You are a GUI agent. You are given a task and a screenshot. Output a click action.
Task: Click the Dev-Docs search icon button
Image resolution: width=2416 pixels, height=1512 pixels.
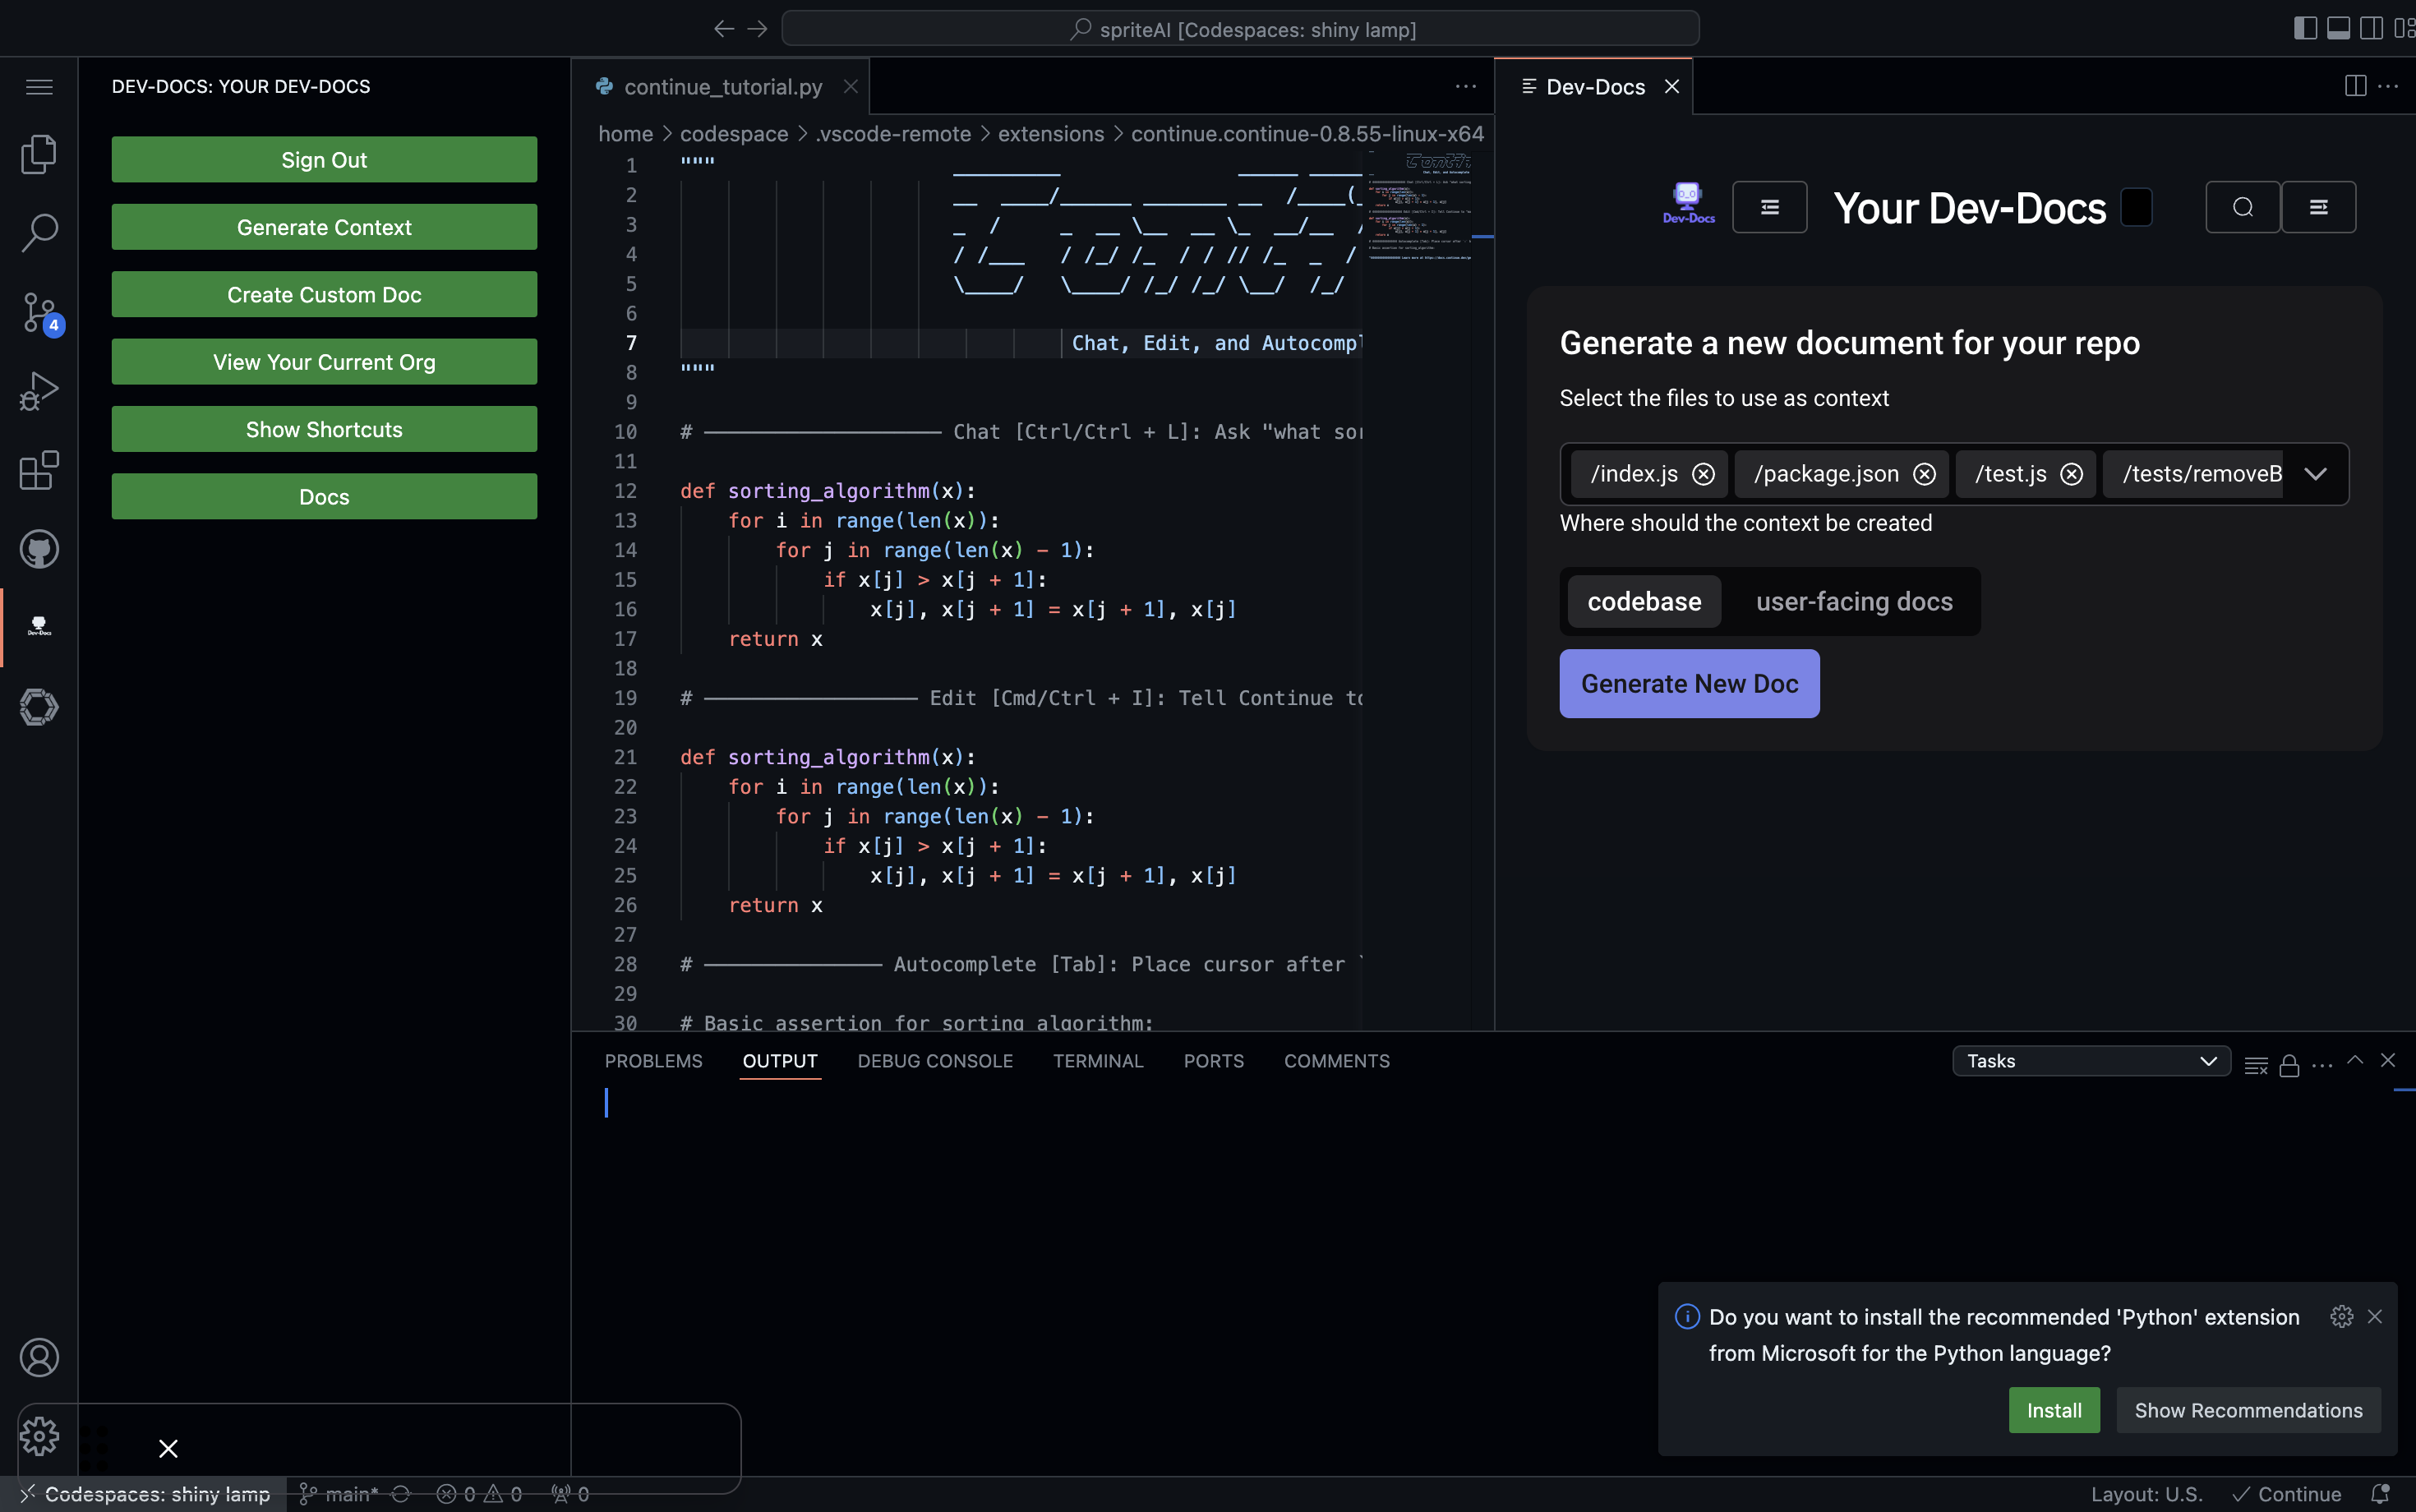(x=2242, y=207)
